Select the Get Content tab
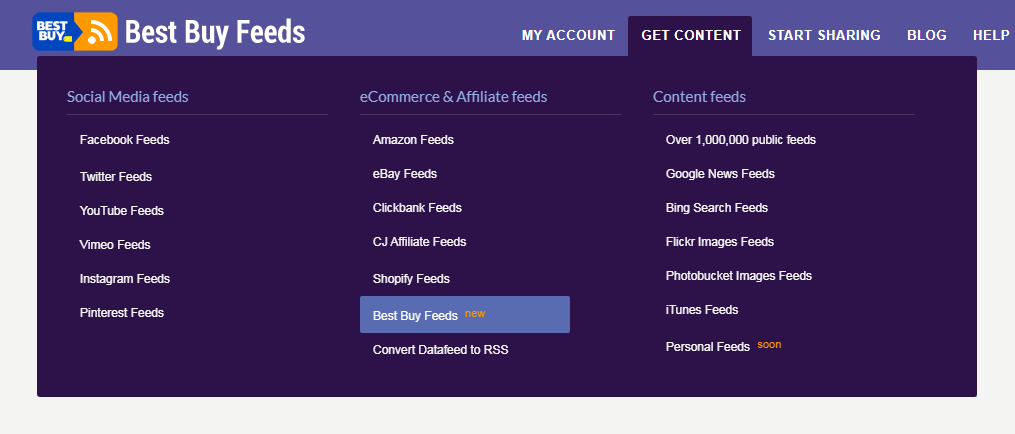 click(690, 36)
